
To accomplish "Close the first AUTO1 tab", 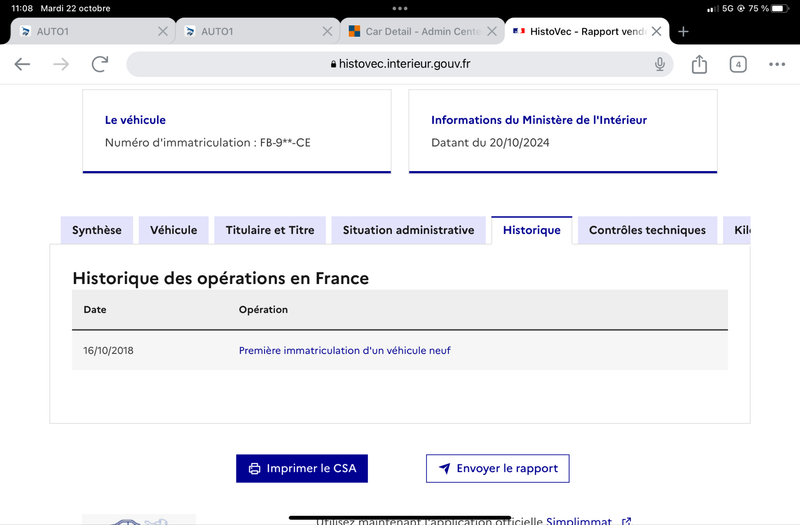I will click(163, 32).
